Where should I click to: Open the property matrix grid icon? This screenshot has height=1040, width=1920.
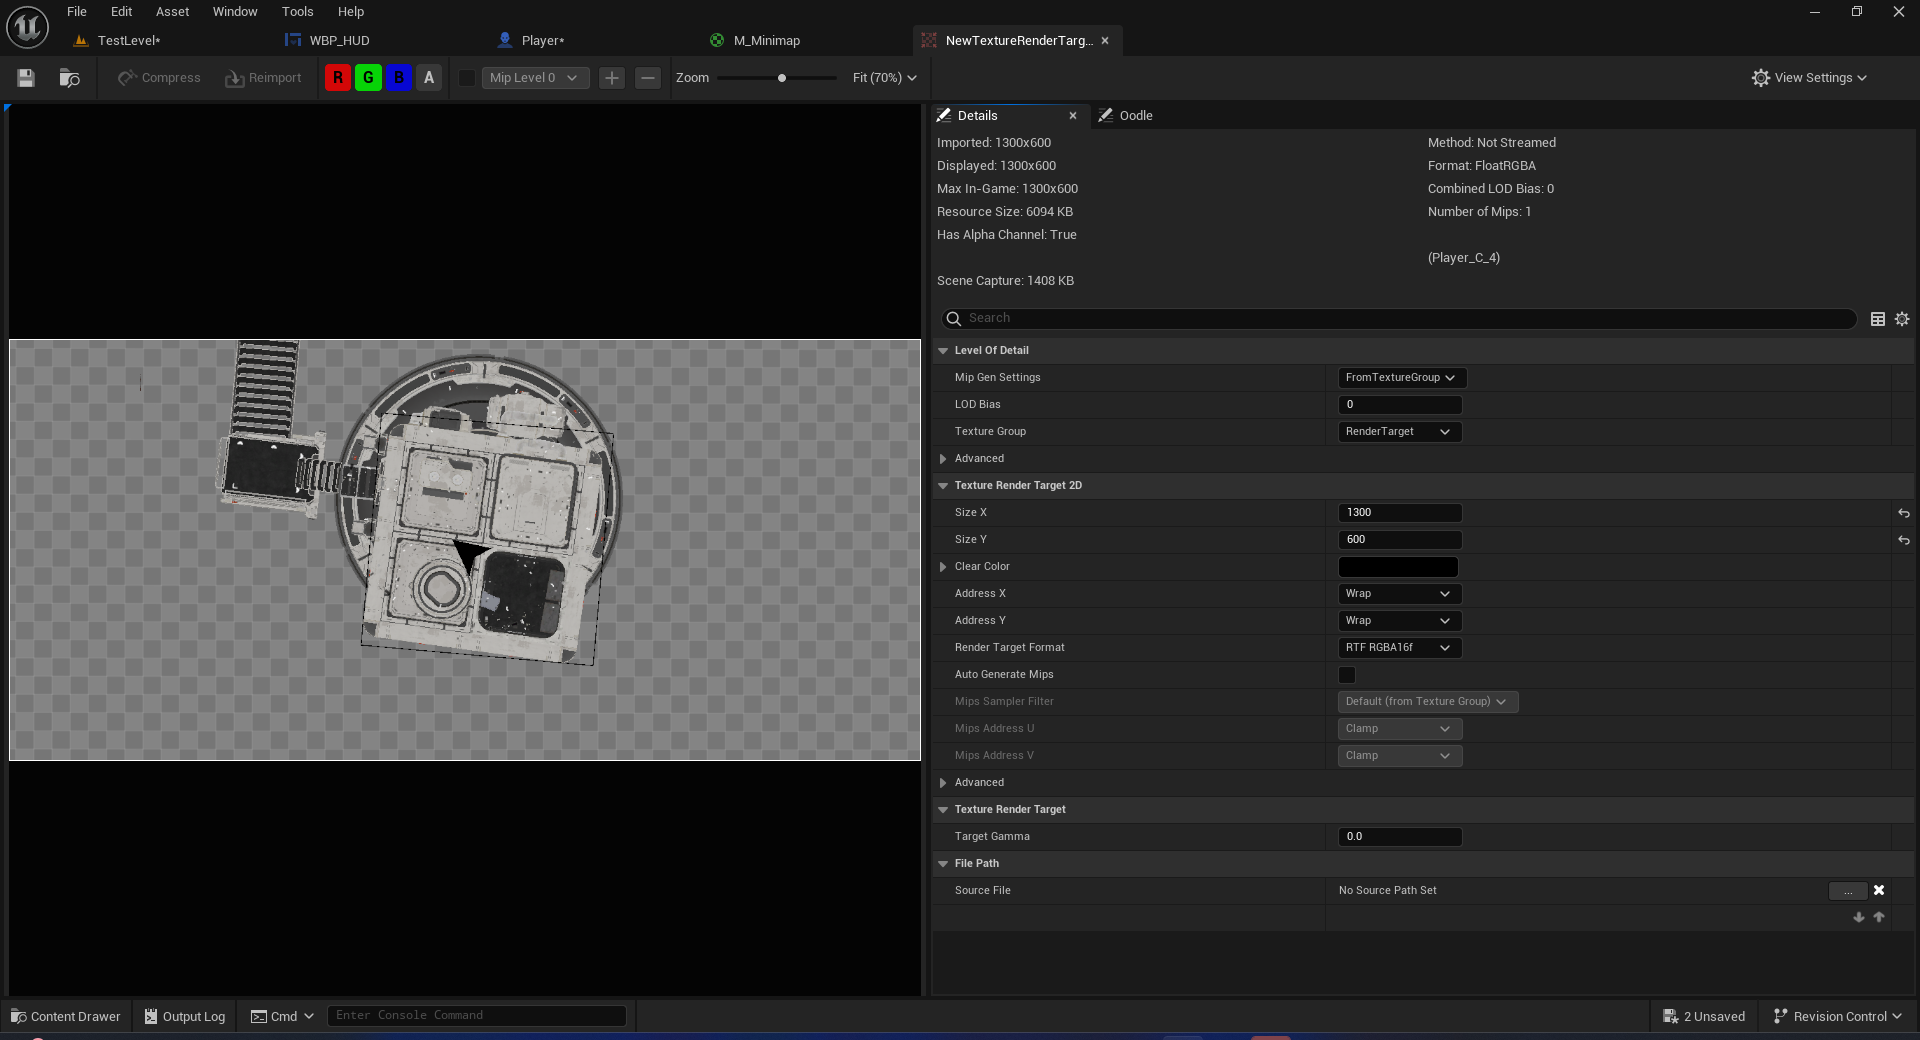pos(1878,319)
